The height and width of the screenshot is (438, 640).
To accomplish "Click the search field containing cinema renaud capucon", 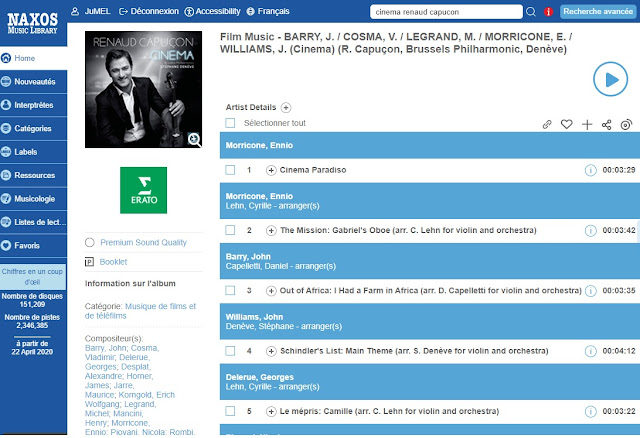I will pyautogui.click(x=446, y=12).
